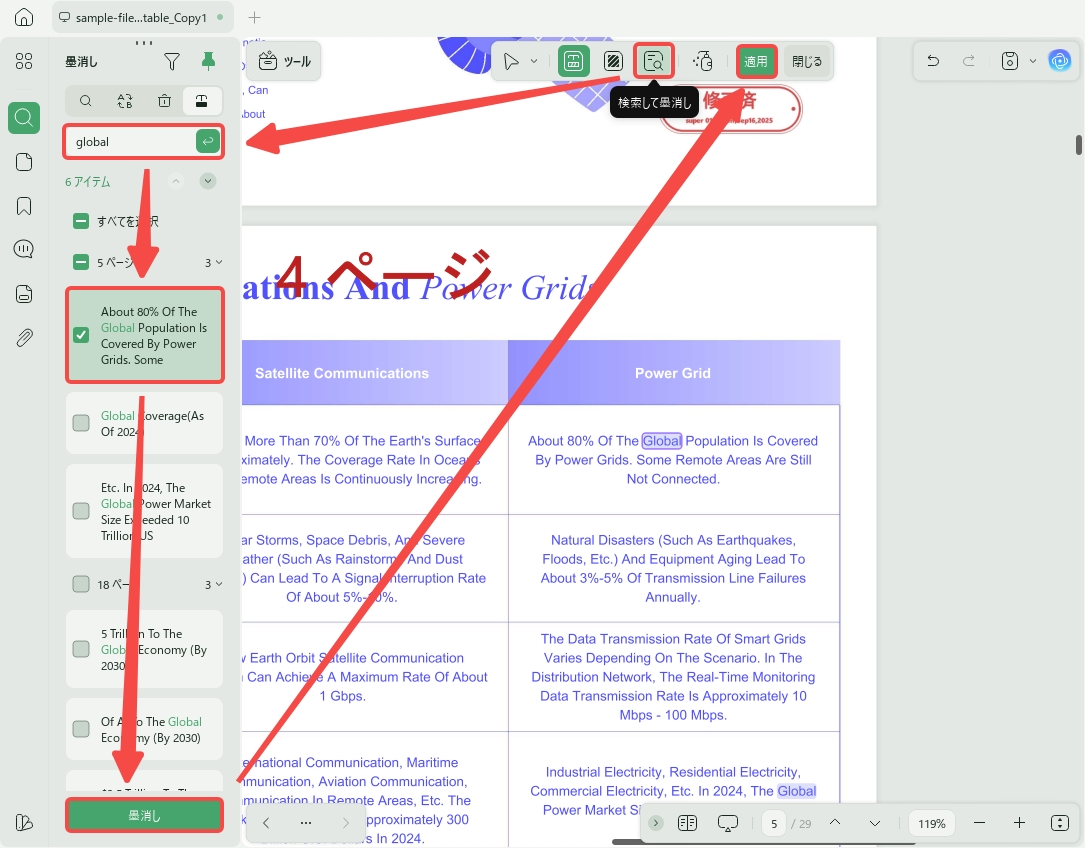
Task: Open a new tab with plus
Action: pos(254,17)
